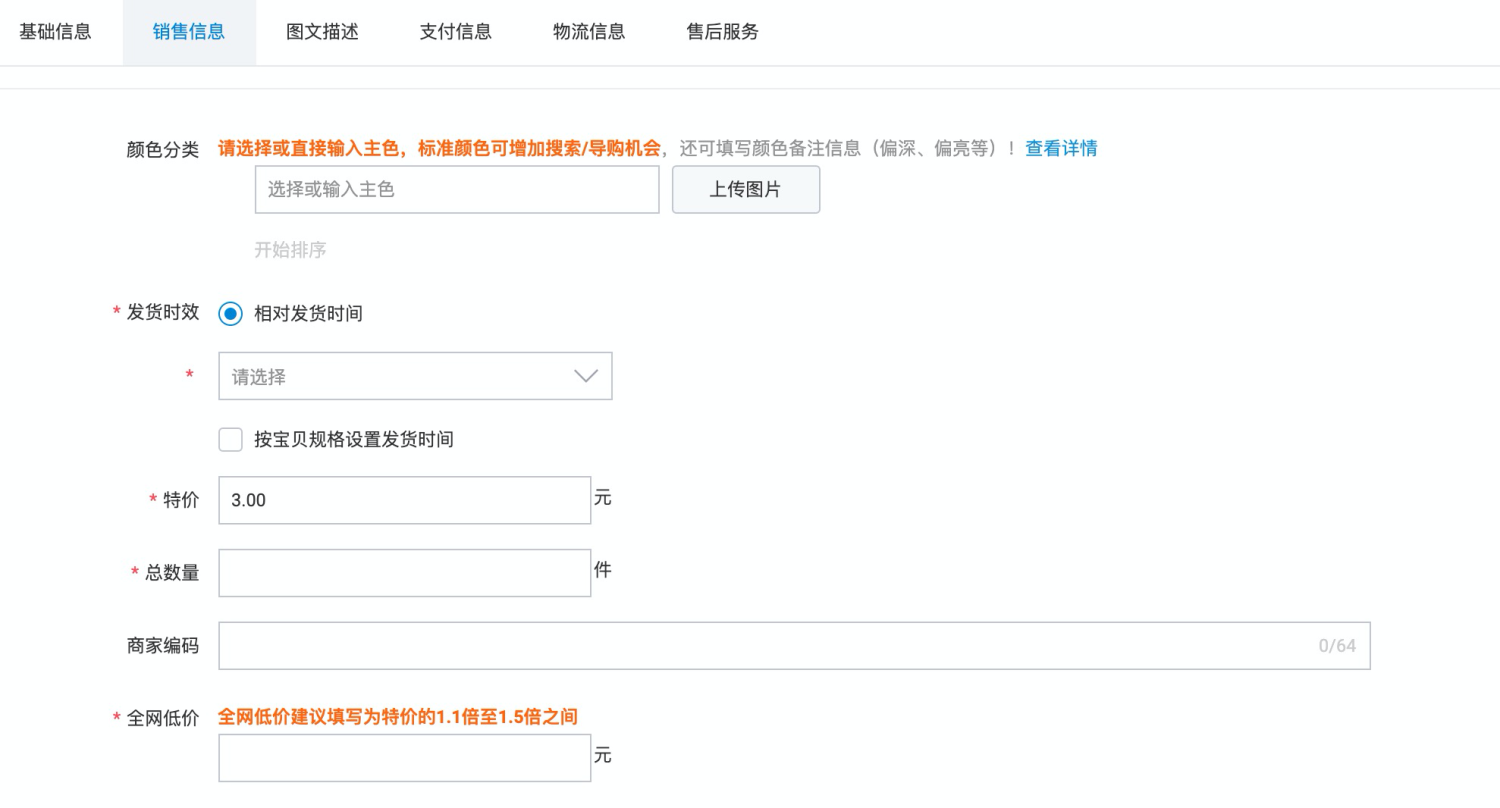The height and width of the screenshot is (808, 1500).
Task: Click the orange warning text about 全网低价
Action: (x=397, y=716)
